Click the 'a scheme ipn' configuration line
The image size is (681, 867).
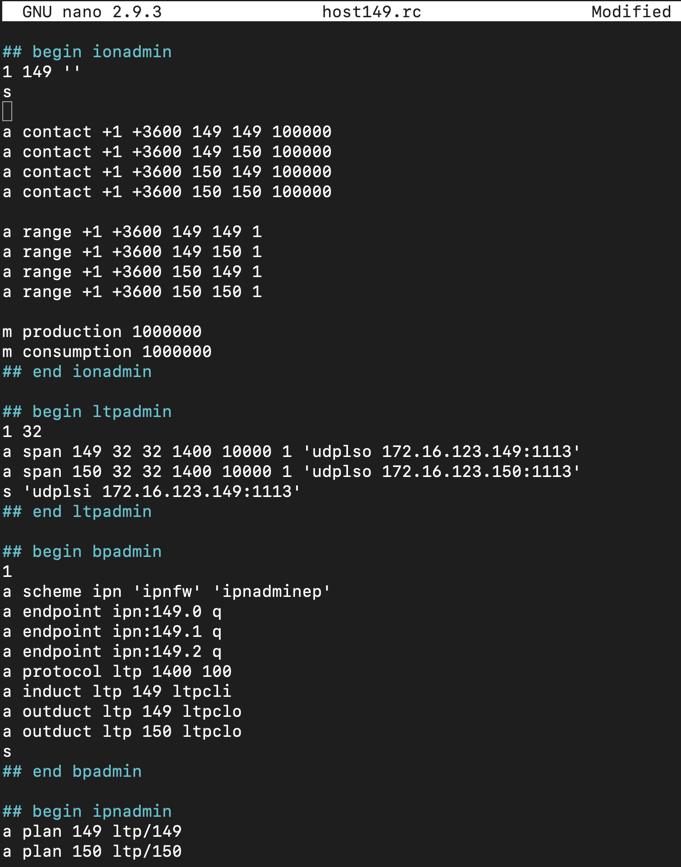pyautogui.click(x=166, y=592)
